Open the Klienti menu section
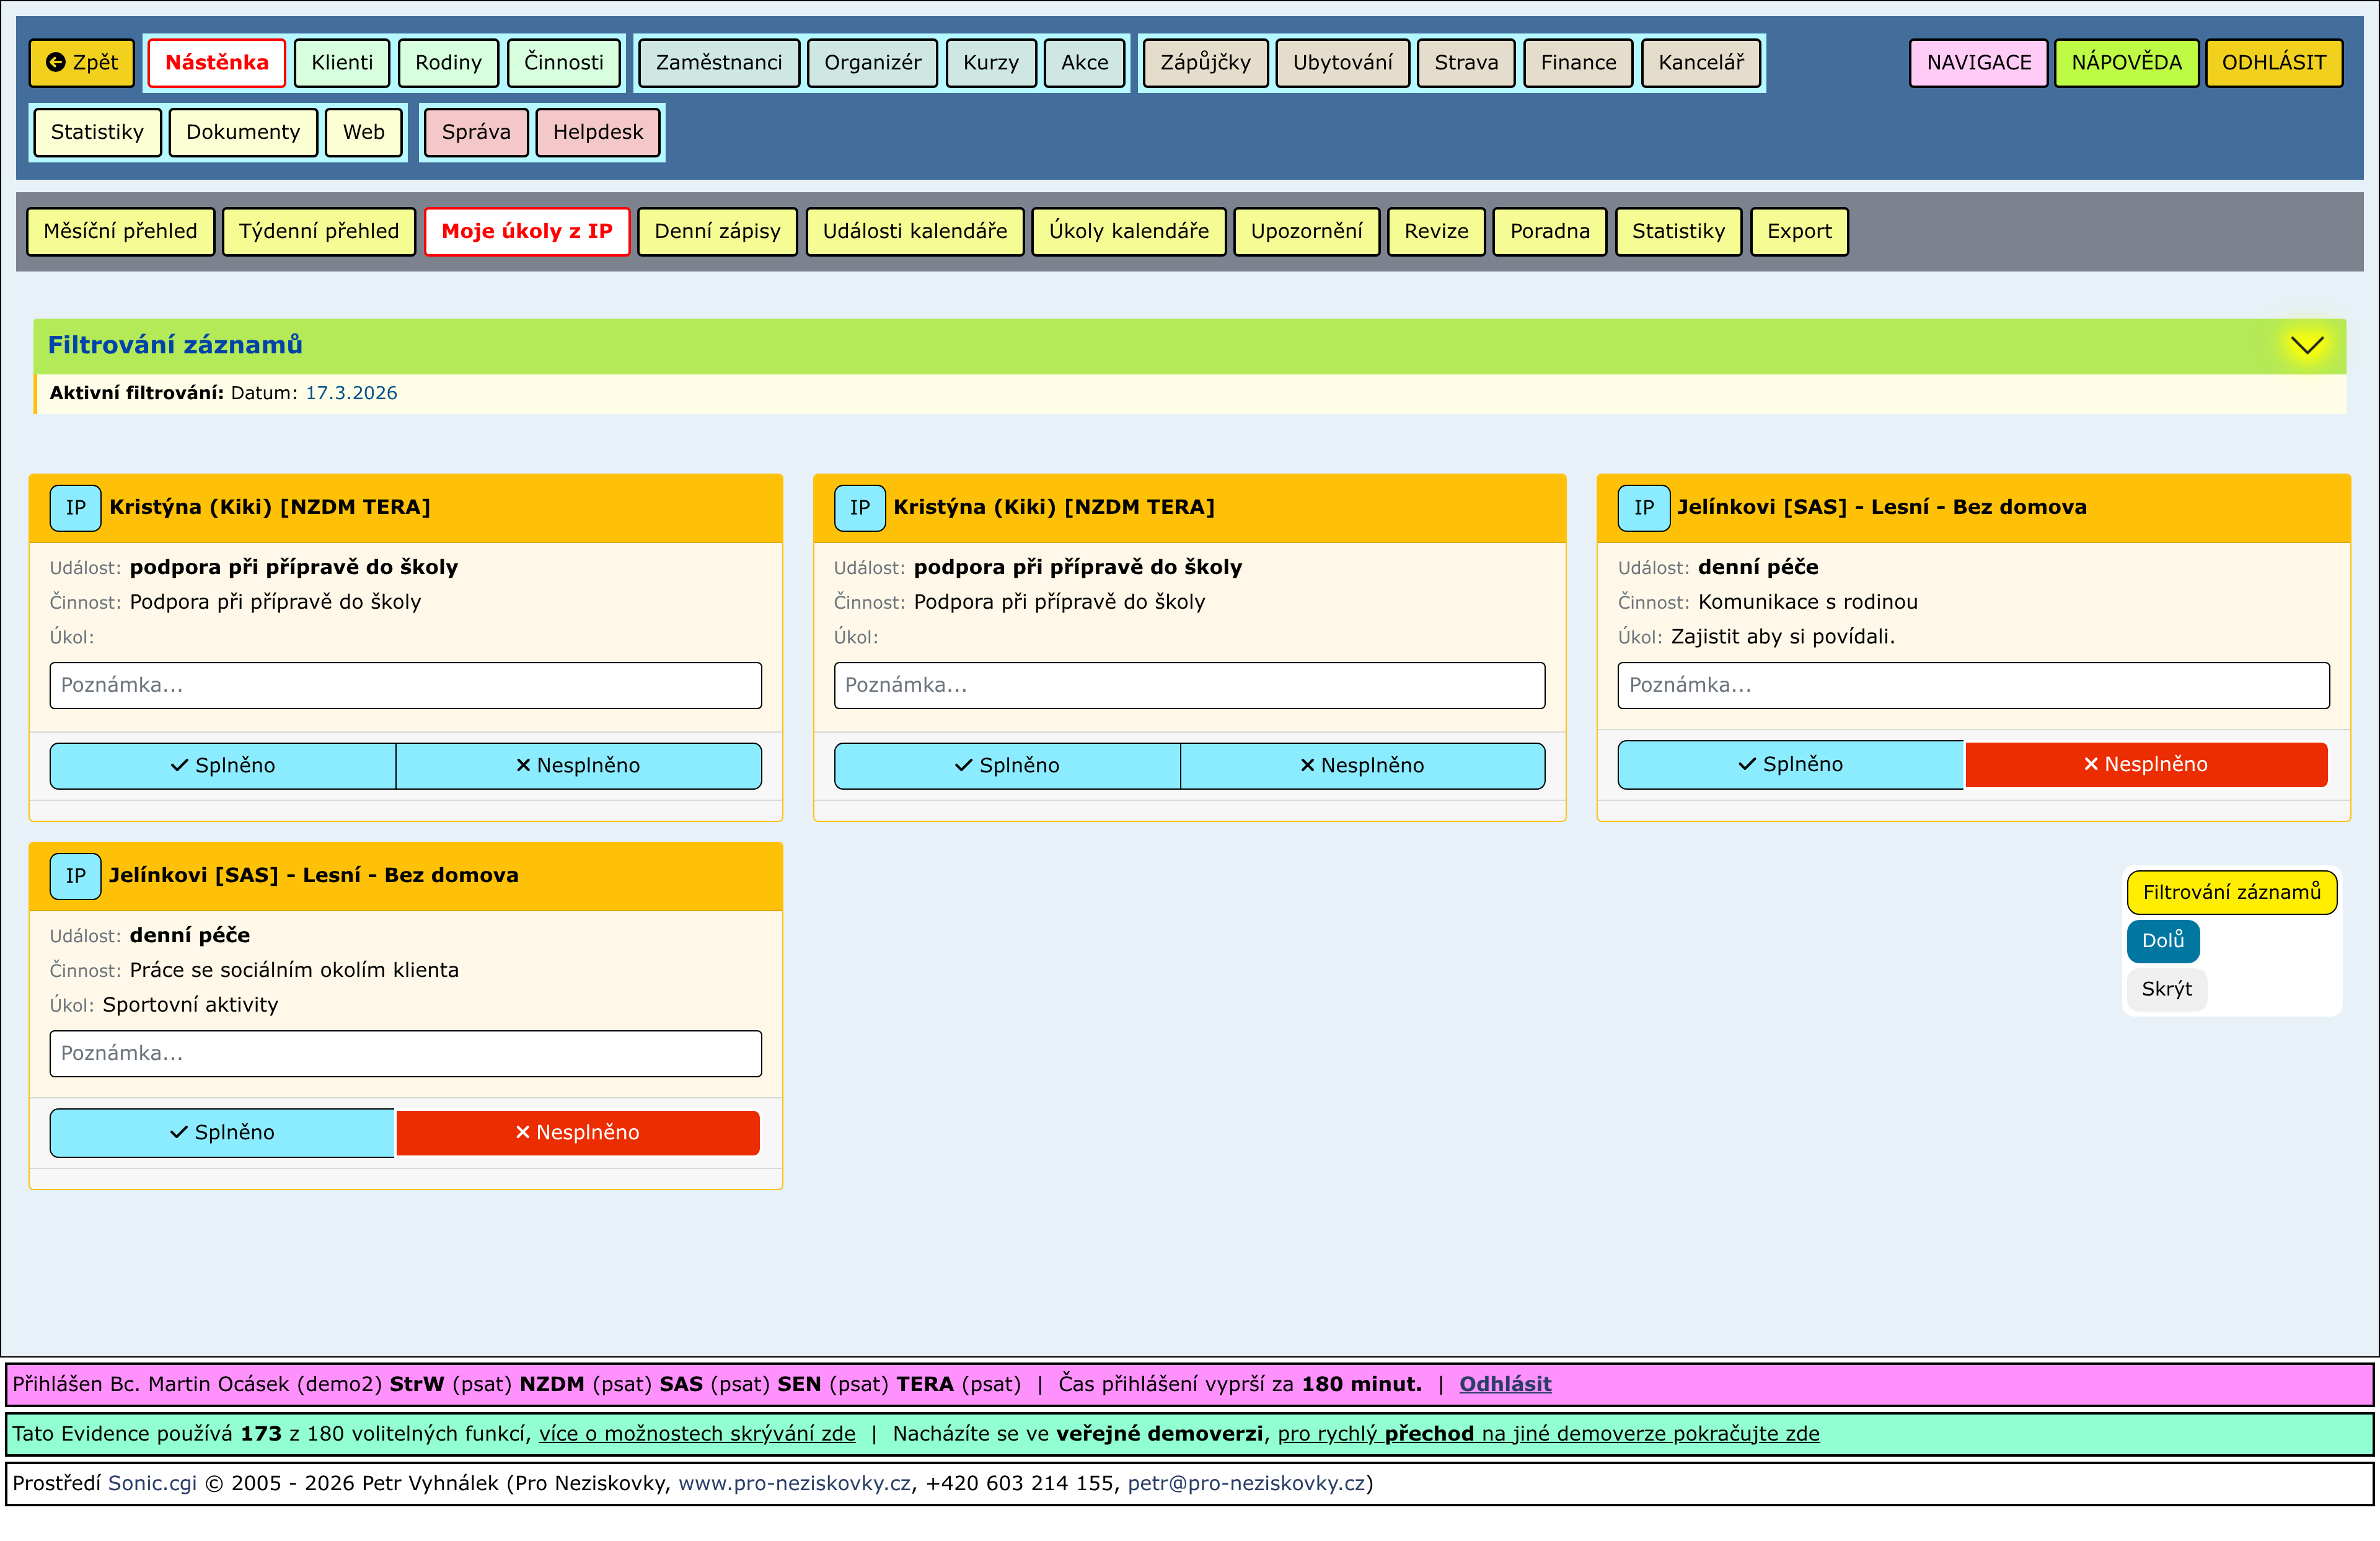Screen dimensions: 2380x1541 coord(341,62)
